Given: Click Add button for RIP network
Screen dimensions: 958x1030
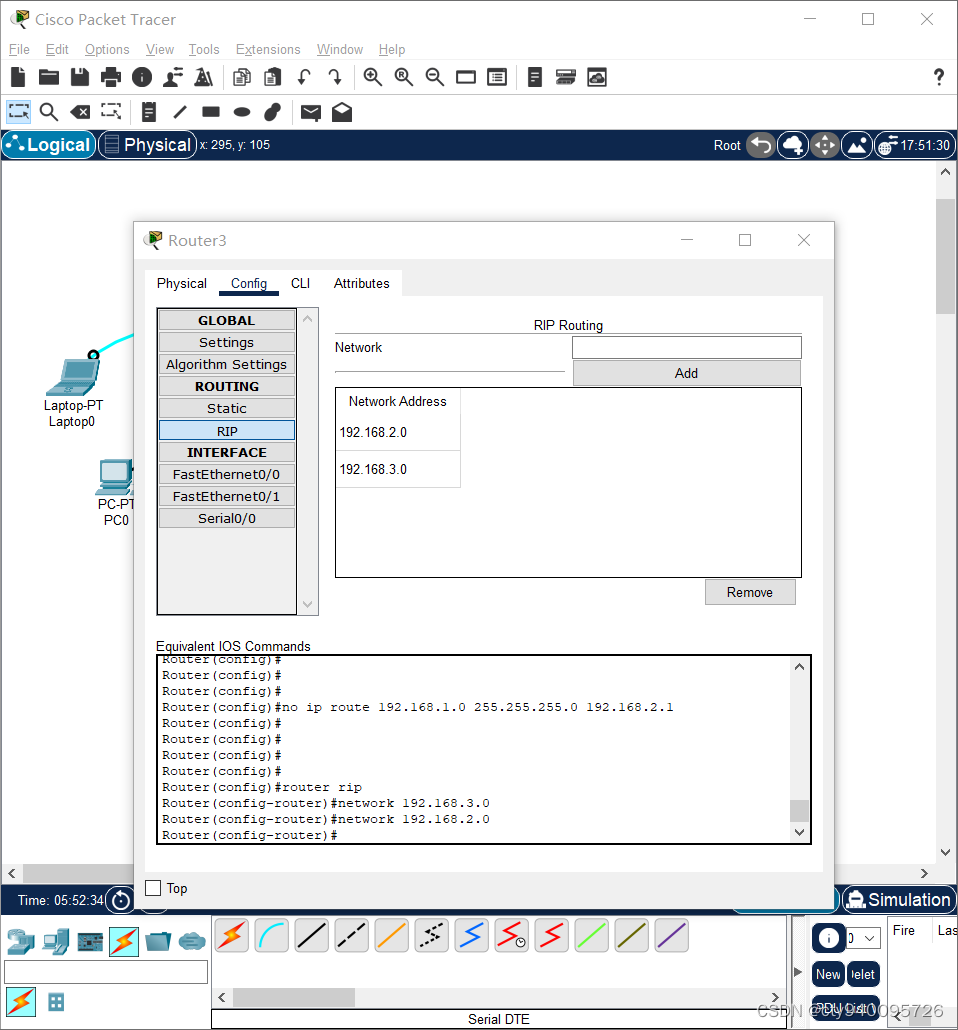Looking at the screenshot, I should (x=687, y=373).
